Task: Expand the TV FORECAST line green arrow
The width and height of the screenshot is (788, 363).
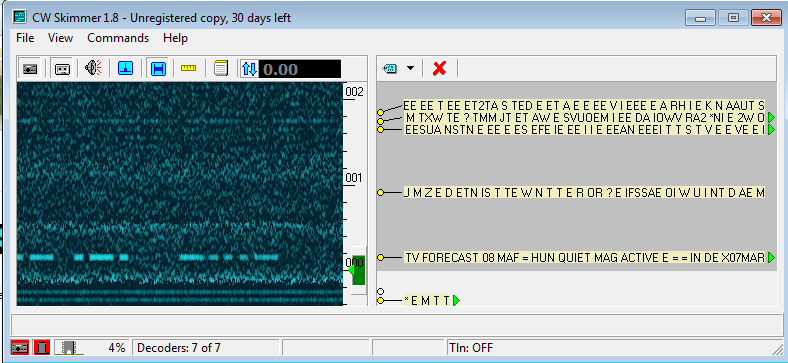Action: [771, 258]
